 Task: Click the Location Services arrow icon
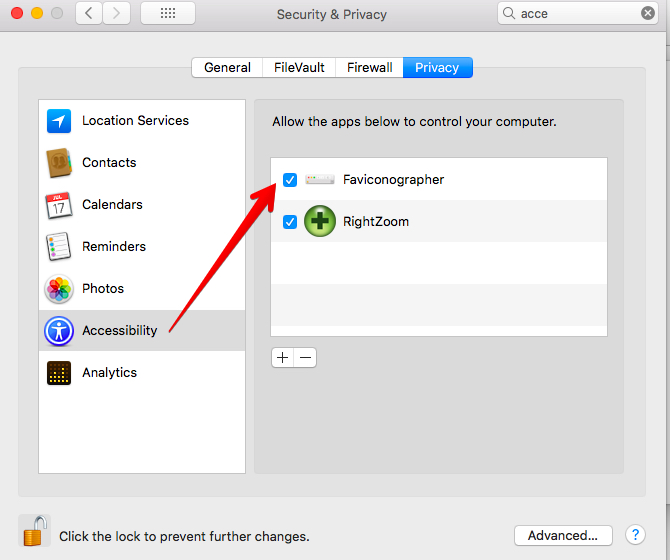tap(59, 121)
